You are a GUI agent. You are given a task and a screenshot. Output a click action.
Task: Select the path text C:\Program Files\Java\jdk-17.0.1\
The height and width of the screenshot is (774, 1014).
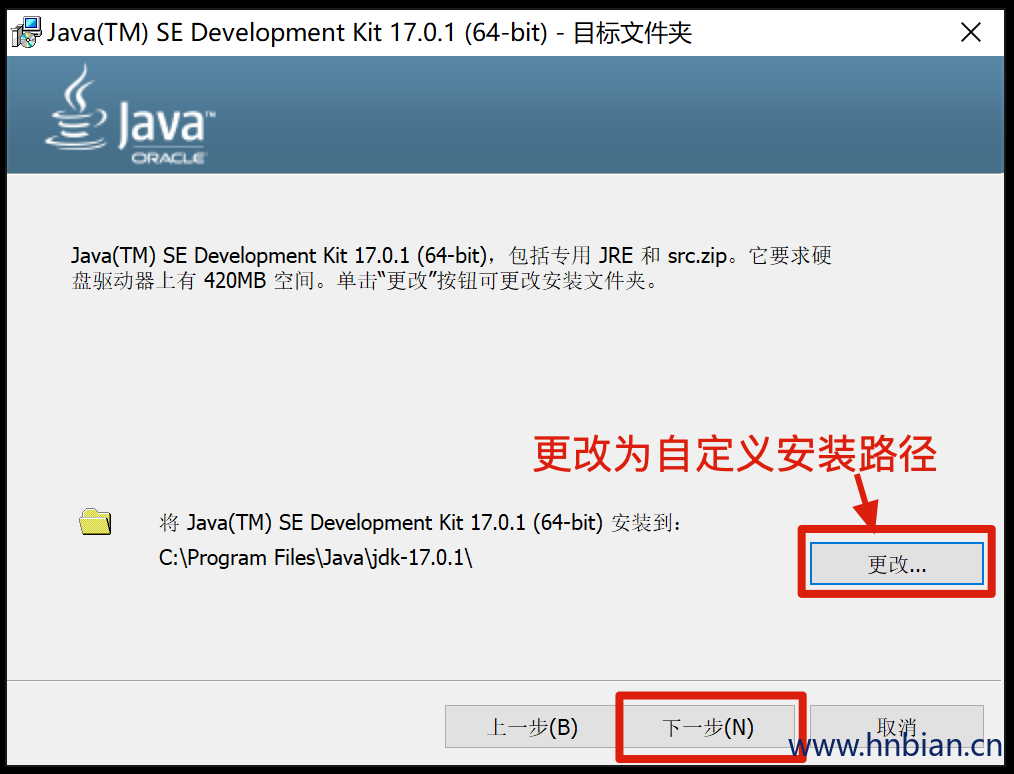(316, 557)
